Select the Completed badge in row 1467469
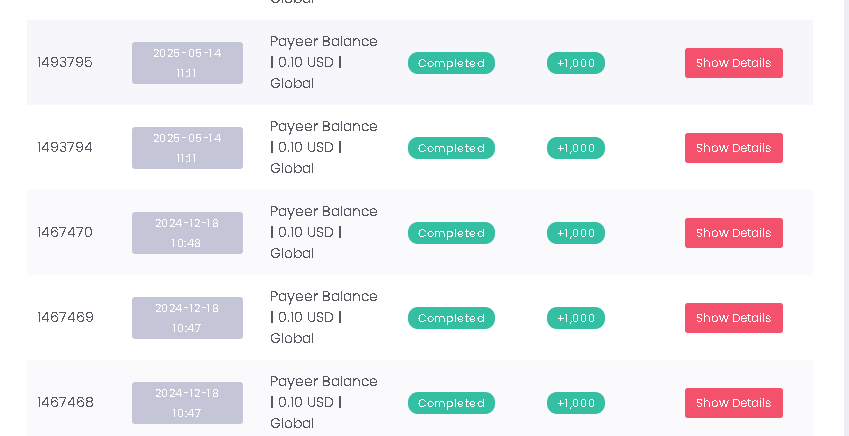This screenshot has width=849, height=436. coord(451,318)
